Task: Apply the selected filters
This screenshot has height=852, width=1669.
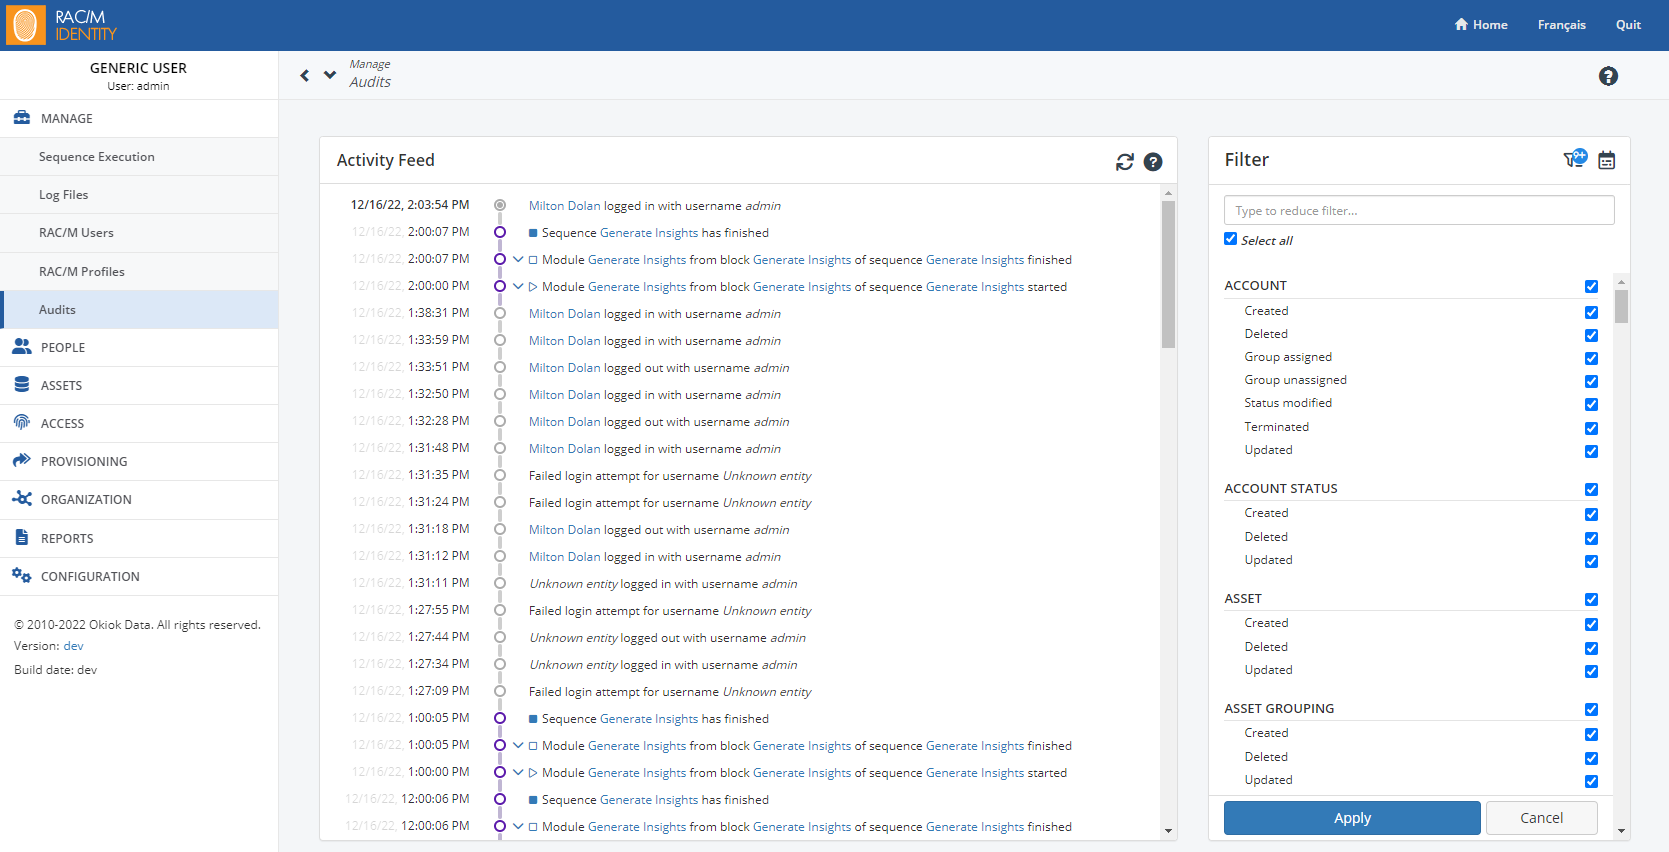Action: pos(1352,818)
